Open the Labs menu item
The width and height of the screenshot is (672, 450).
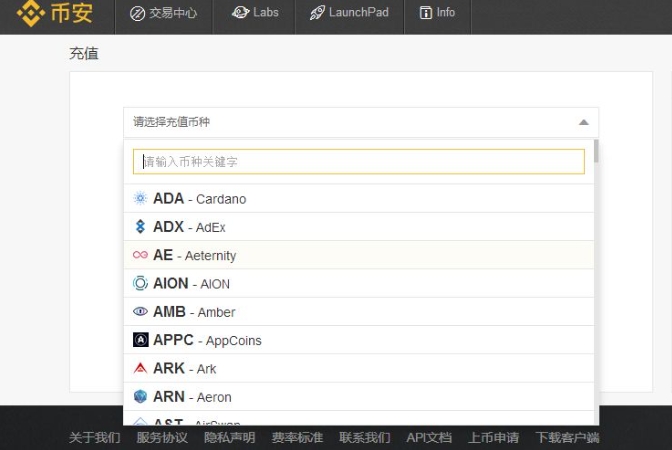click(254, 13)
